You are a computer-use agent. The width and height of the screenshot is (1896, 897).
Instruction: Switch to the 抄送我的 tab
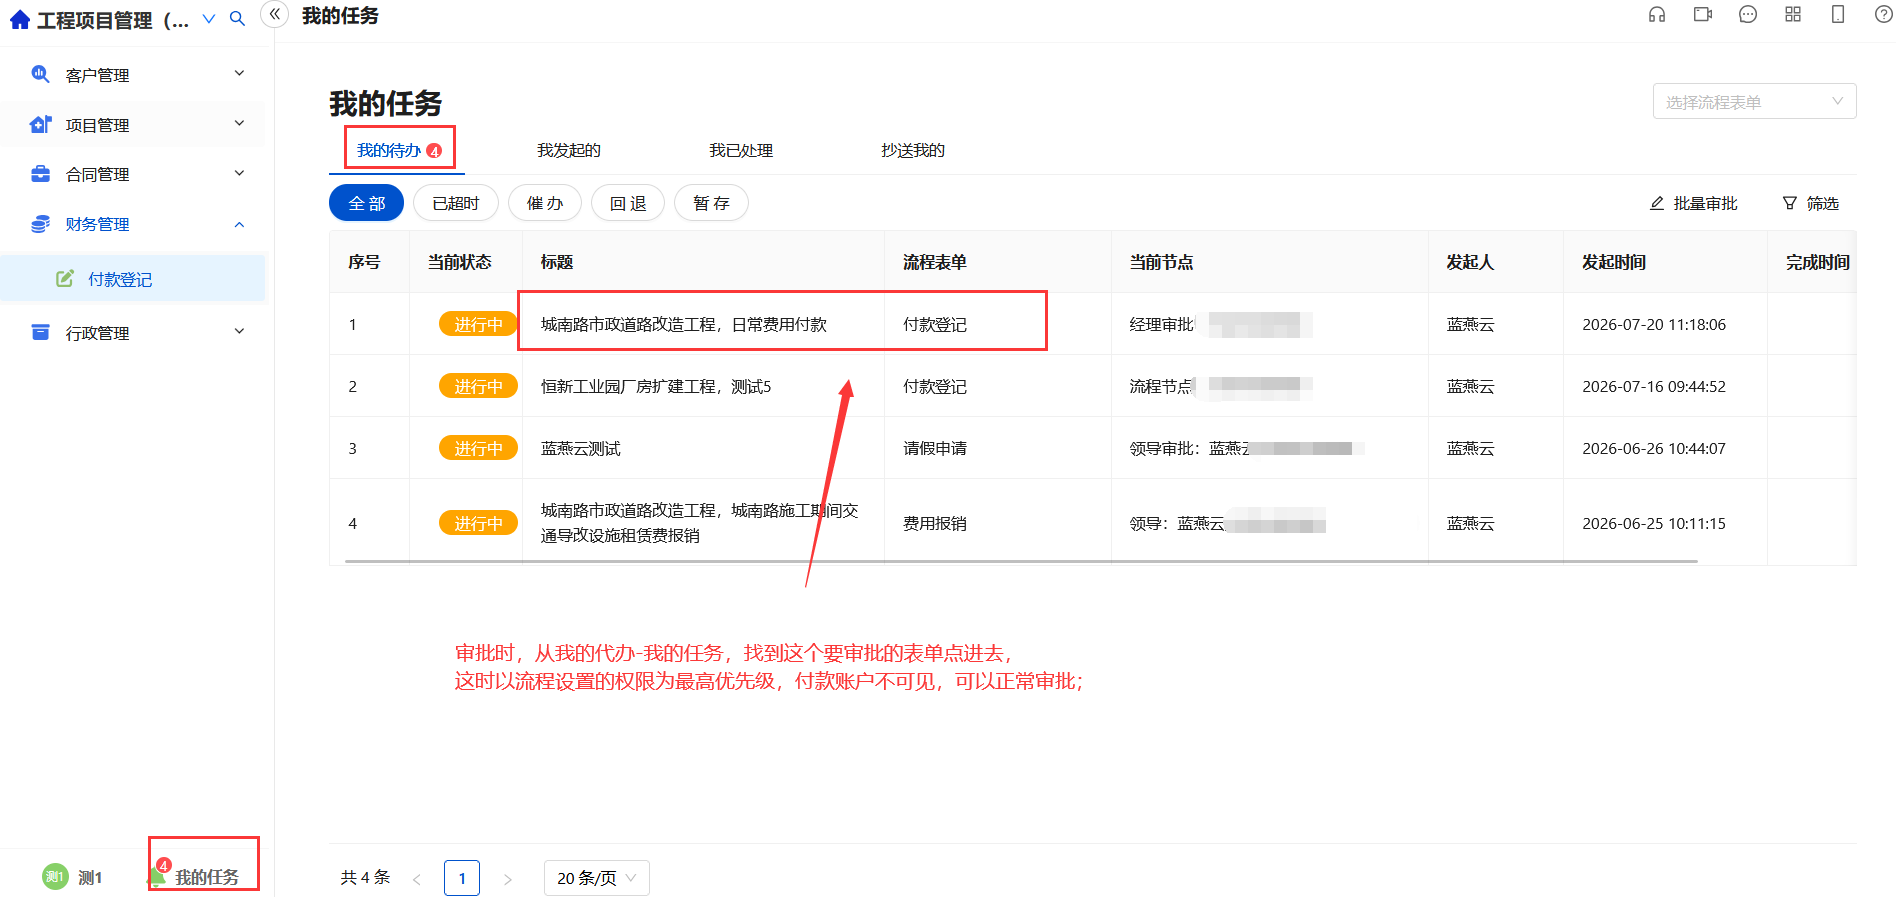click(x=912, y=150)
